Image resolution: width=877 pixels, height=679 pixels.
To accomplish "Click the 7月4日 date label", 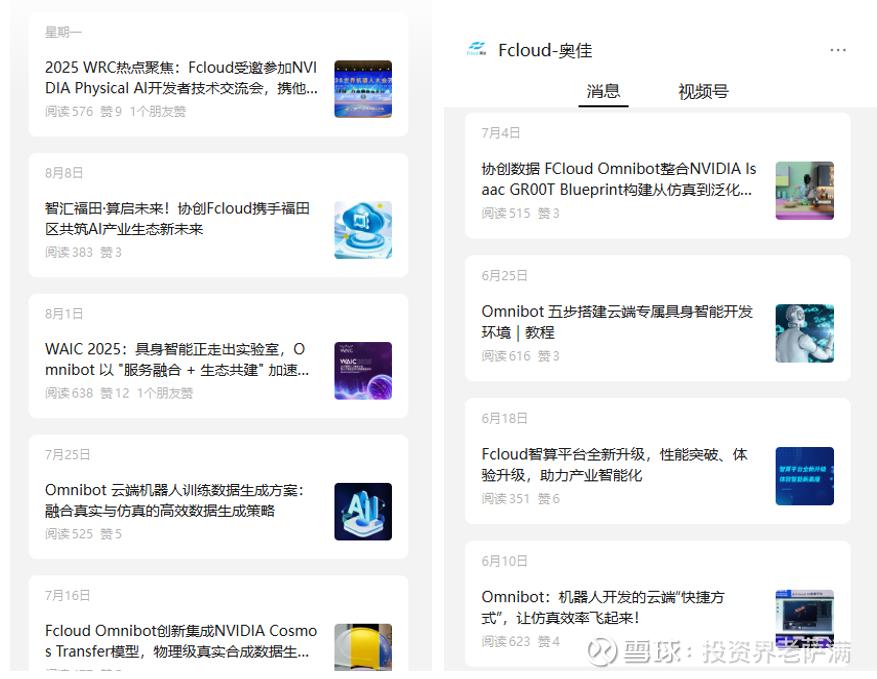I will 501,133.
